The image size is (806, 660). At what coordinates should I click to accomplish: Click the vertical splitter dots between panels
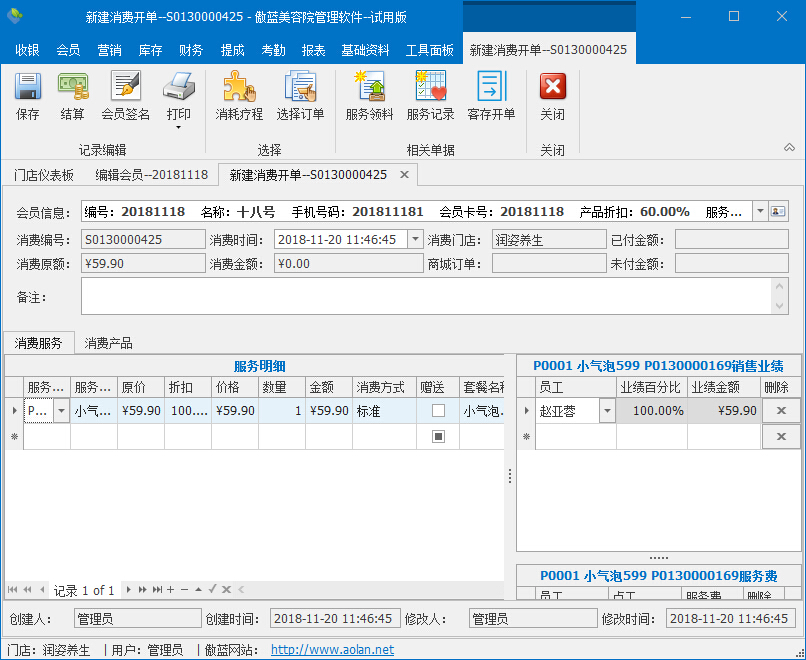point(510,476)
